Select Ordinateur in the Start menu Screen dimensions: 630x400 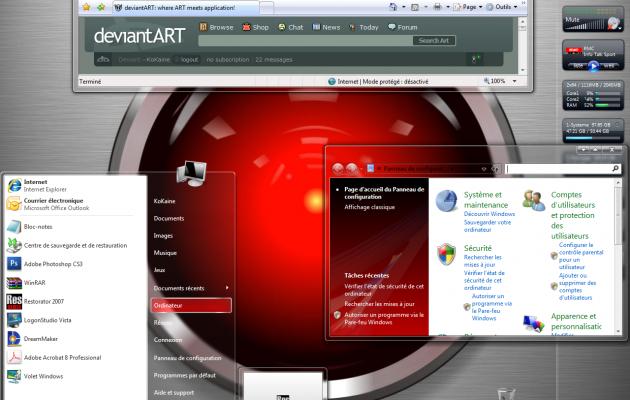[x=191, y=305]
